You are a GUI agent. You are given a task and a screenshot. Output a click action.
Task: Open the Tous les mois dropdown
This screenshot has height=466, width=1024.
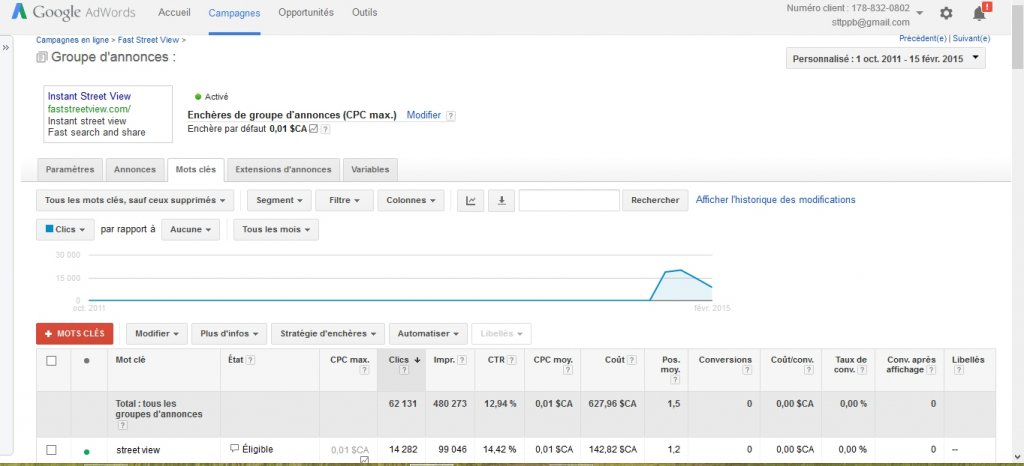(x=276, y=230)
